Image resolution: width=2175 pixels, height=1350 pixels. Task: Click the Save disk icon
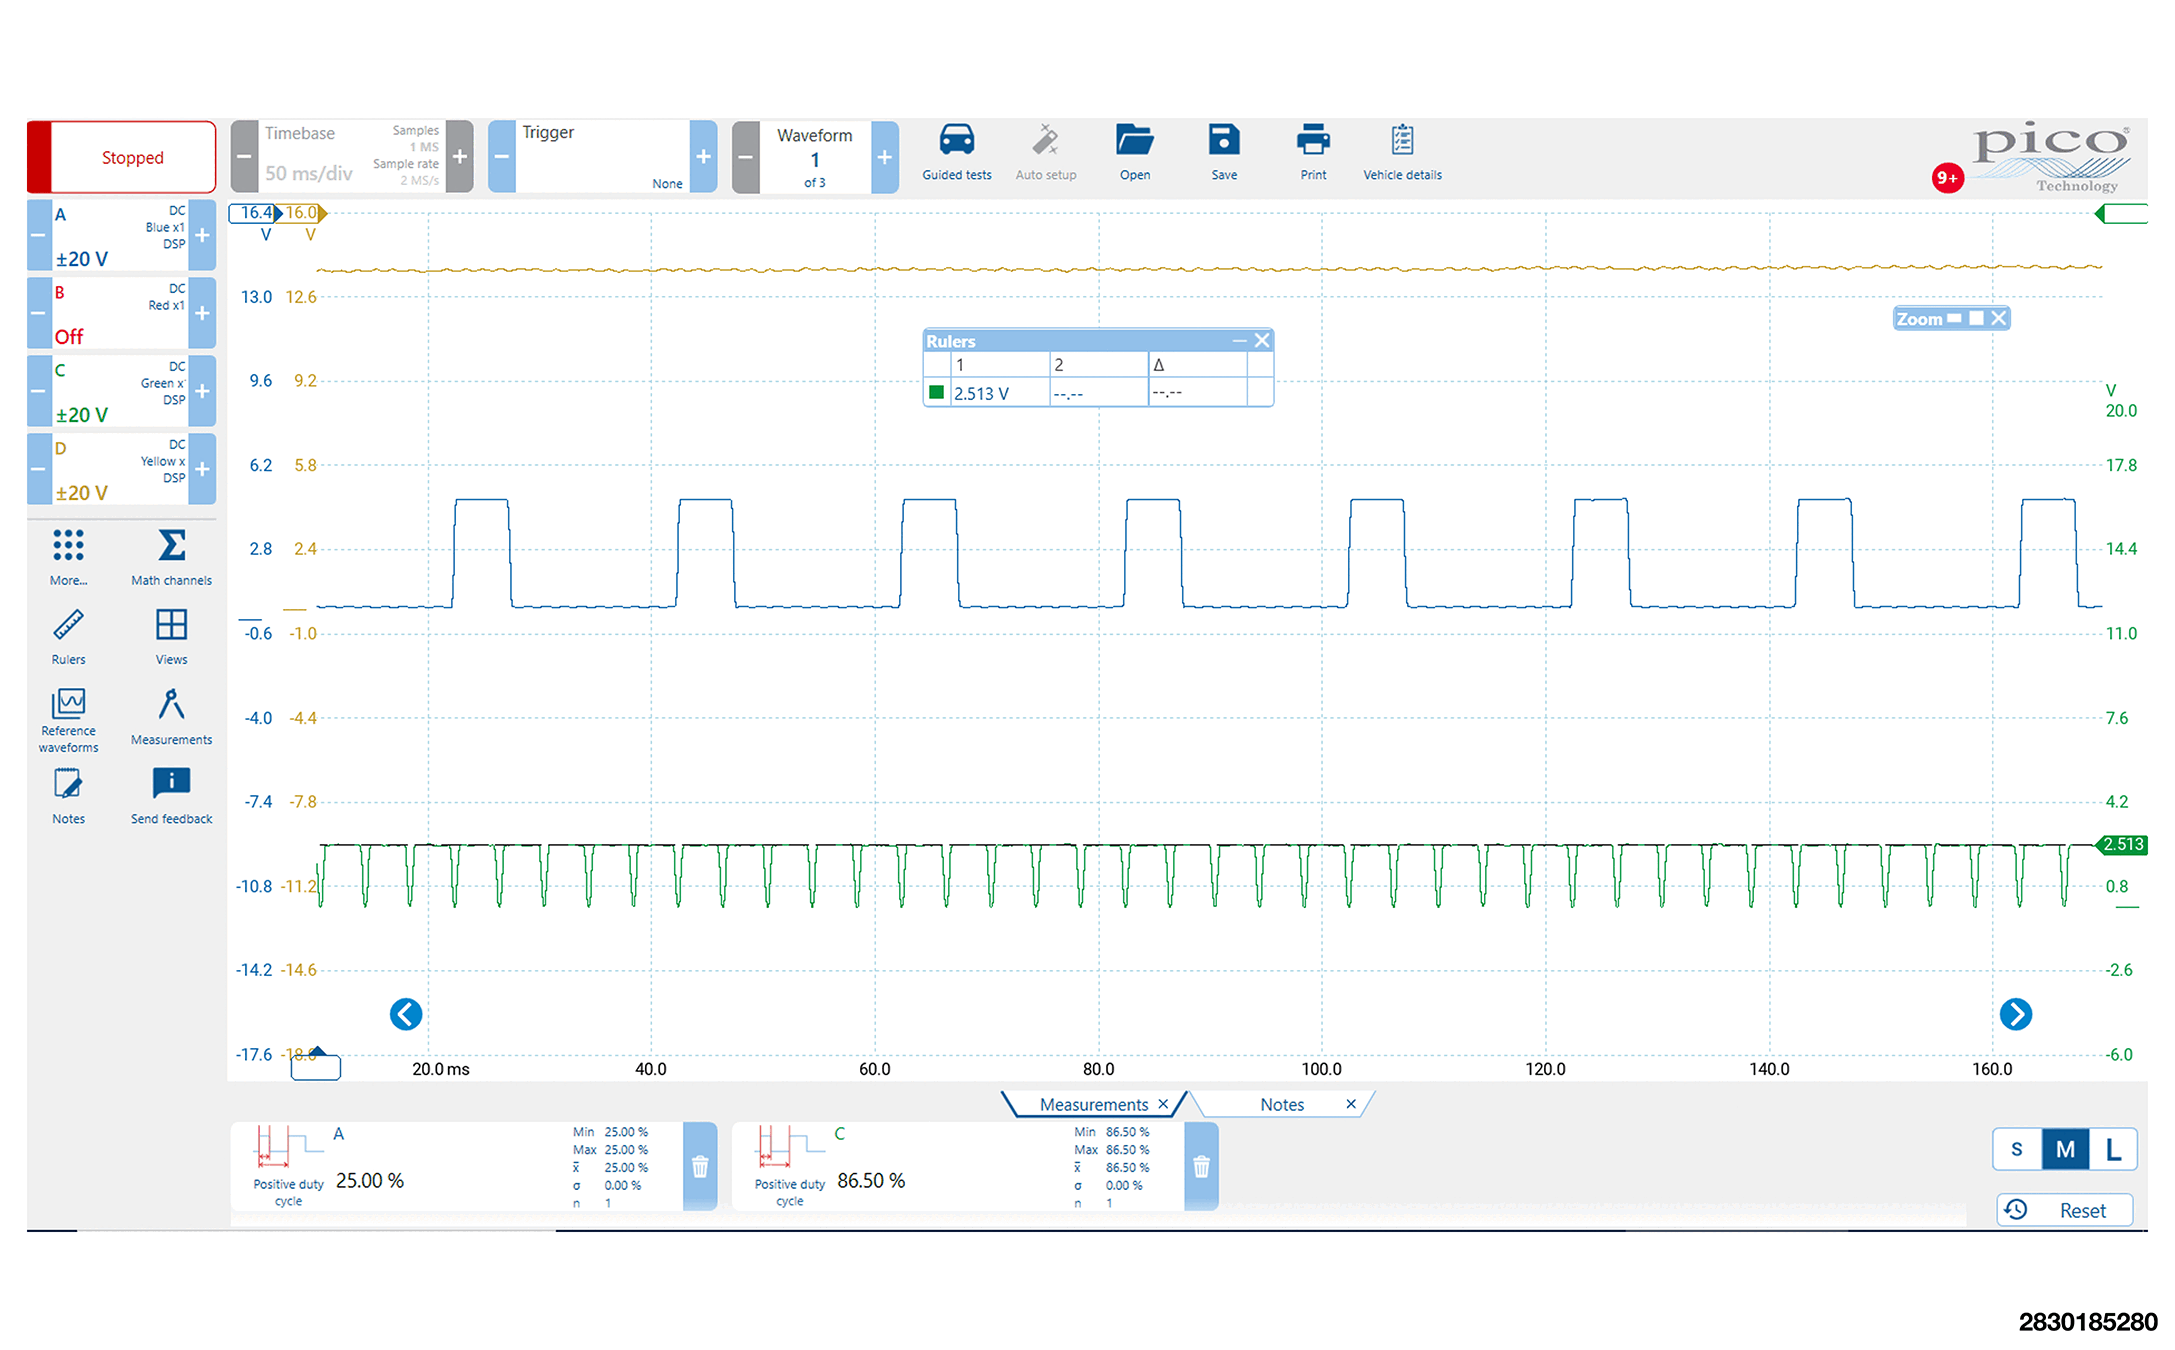coord(1223,141)
